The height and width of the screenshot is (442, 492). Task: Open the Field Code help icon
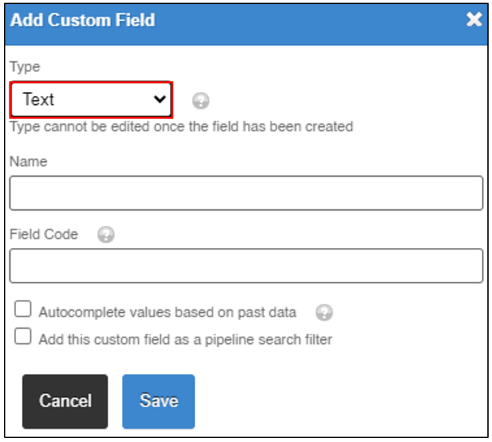pyautogui.click(x=106, y=235)
